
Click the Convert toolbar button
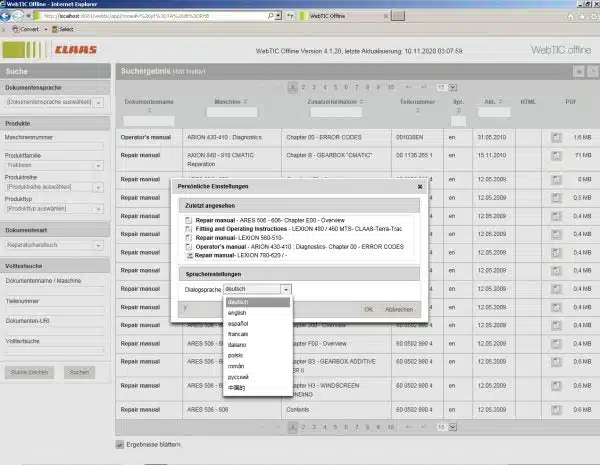[25, 29]
